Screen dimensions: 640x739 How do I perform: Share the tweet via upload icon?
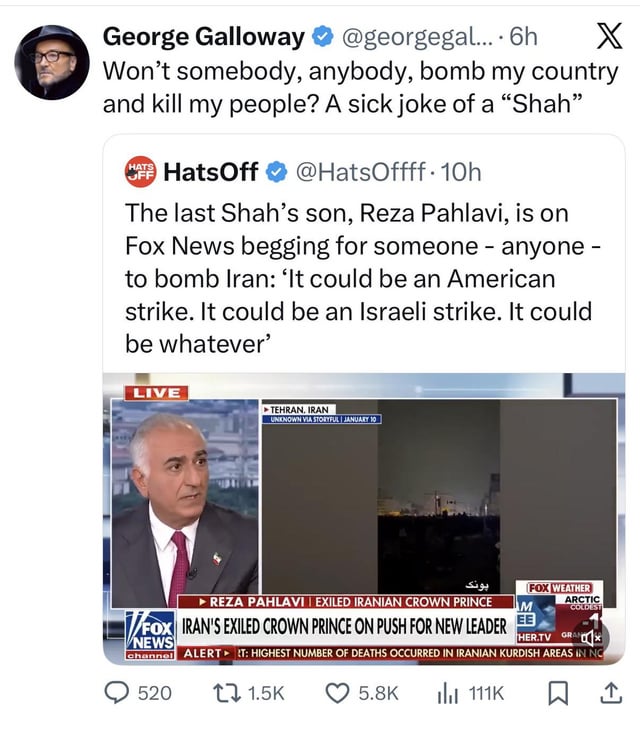click(x=611, y=693)
